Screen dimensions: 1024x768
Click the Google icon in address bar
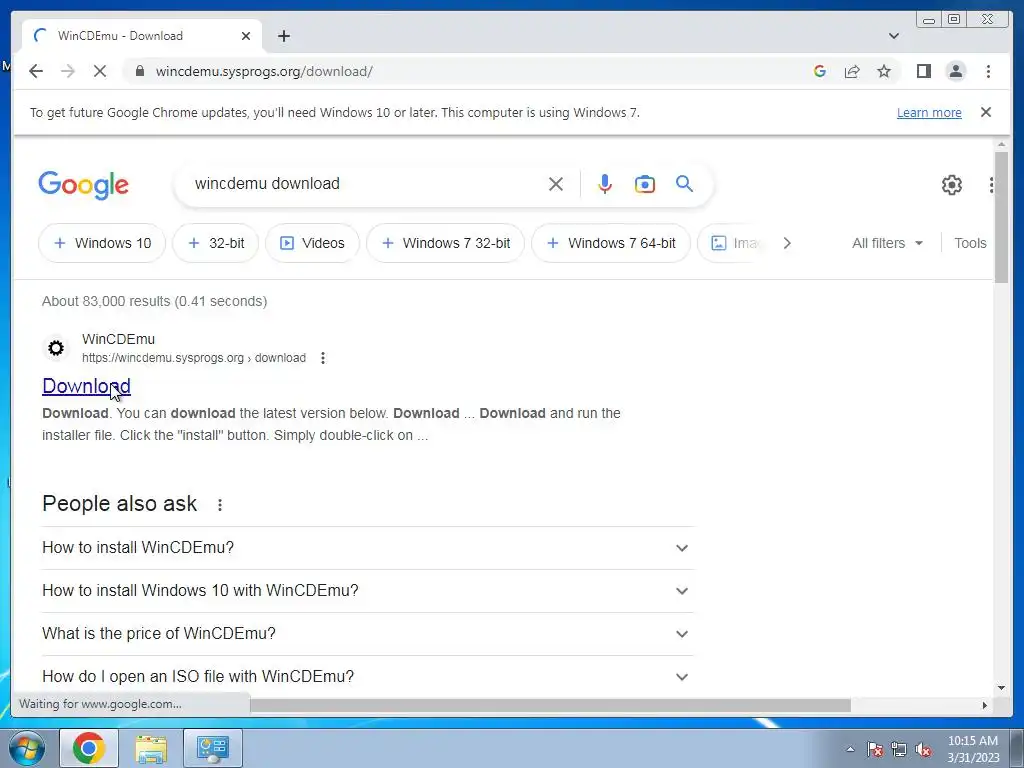tap(820, 71)
